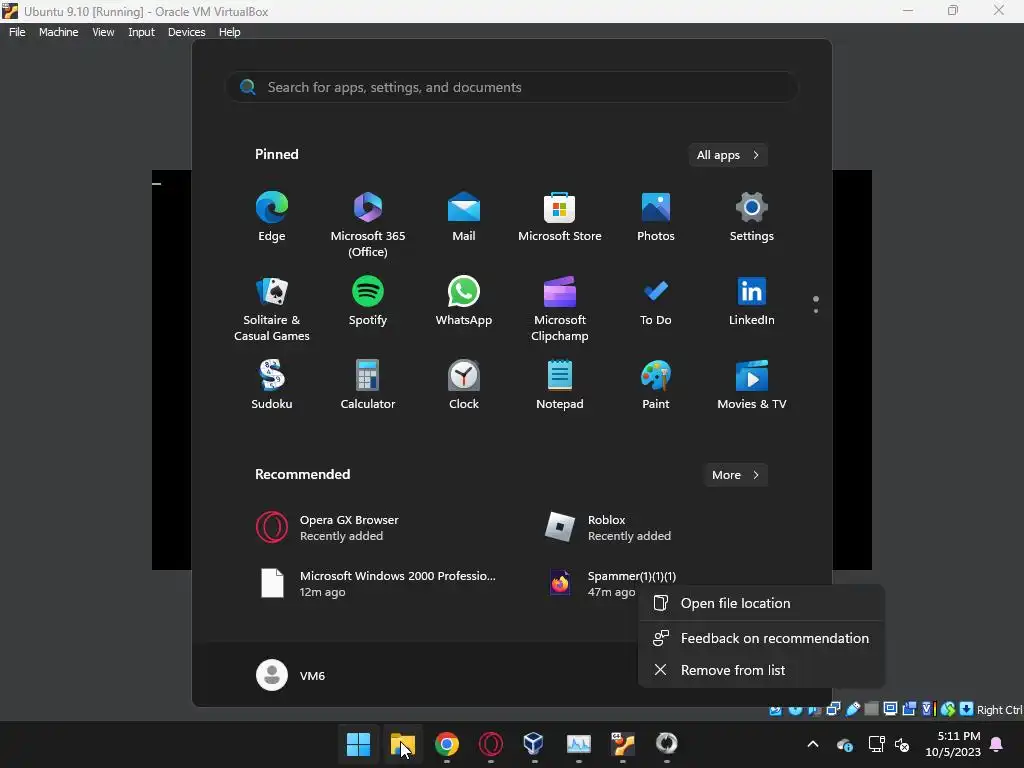This screenshot has width=1024, height=768.
Task: Click the Start menu search box
Action: click(x=512, y=87)
